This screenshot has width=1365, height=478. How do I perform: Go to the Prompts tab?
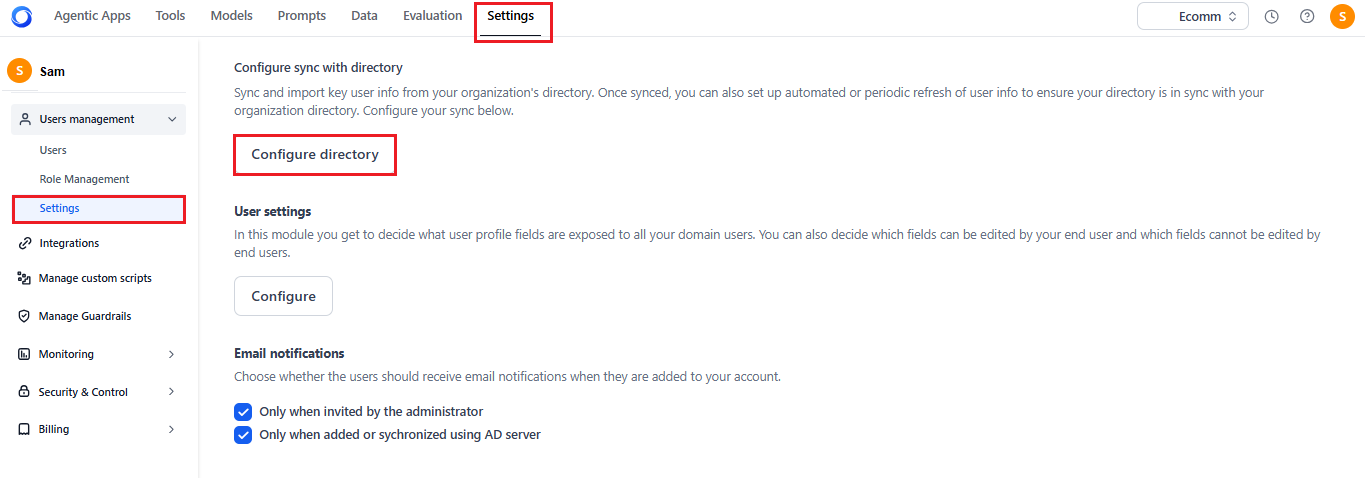click(x=302, y=16)
